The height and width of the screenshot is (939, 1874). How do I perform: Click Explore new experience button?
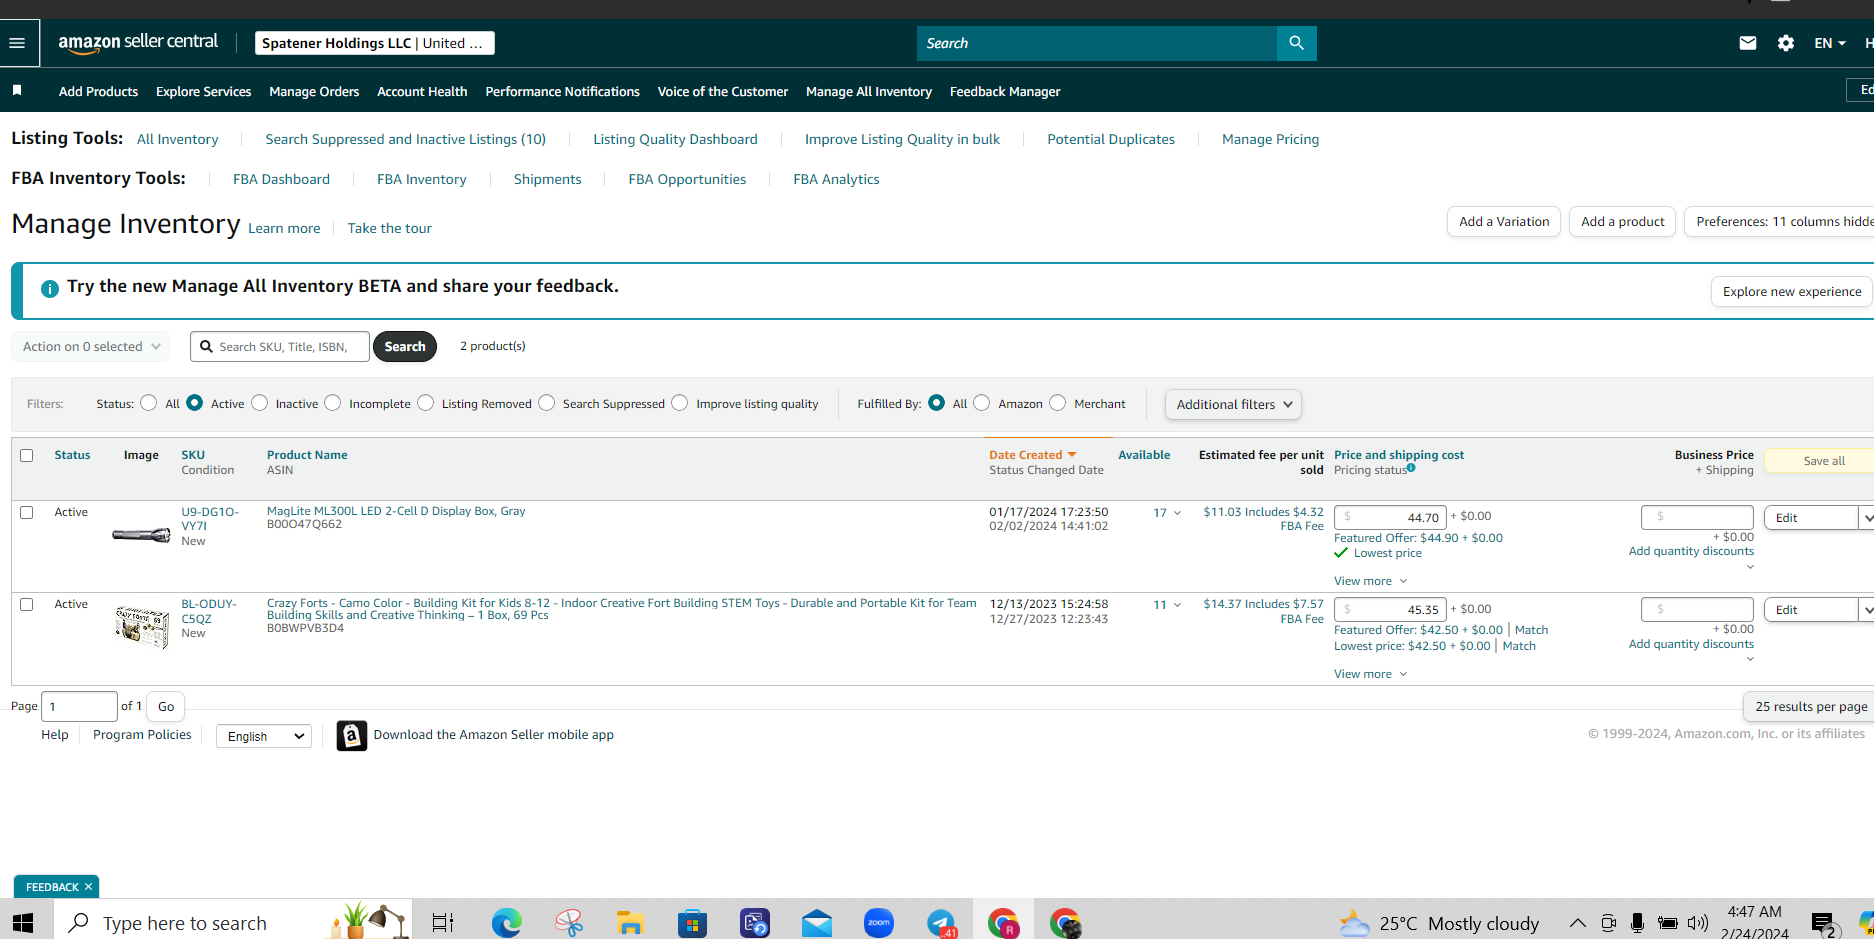click(1792, 291)
